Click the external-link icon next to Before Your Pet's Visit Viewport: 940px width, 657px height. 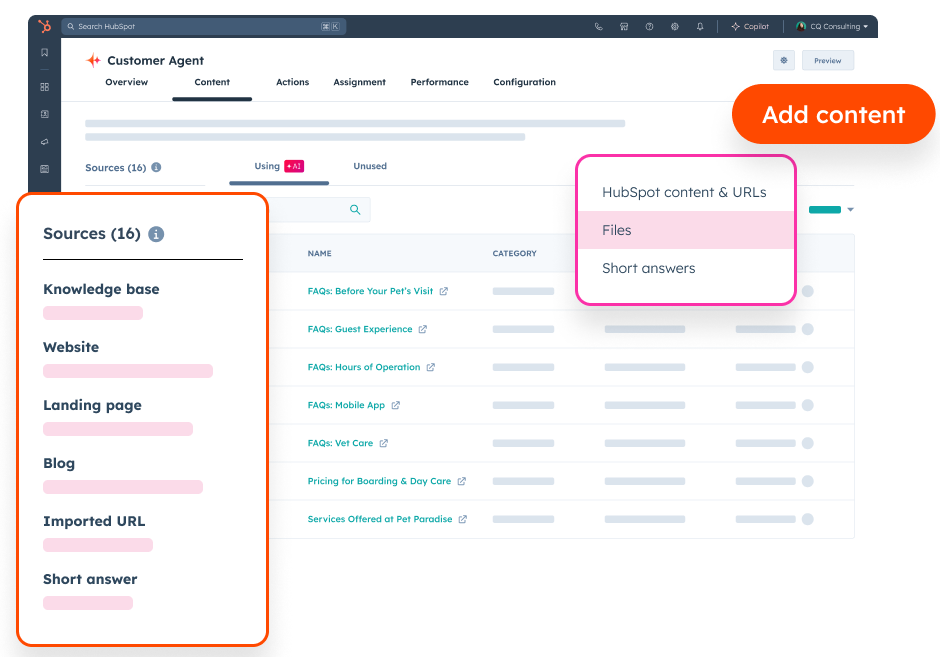(444, 291)
